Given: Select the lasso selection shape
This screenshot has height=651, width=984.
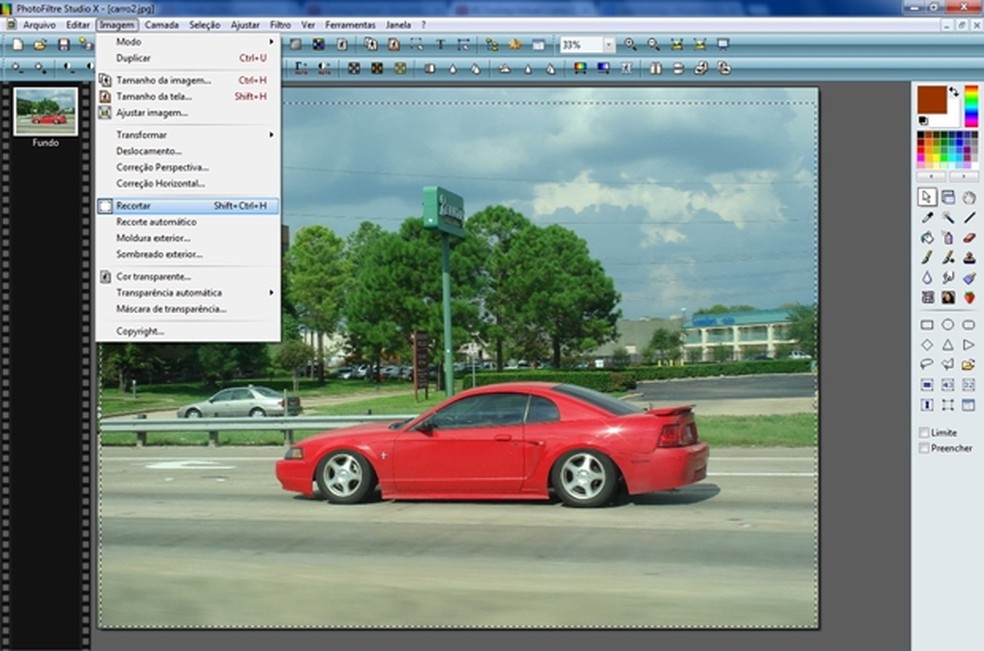Looking at the screenshot, I should [927, 364].
